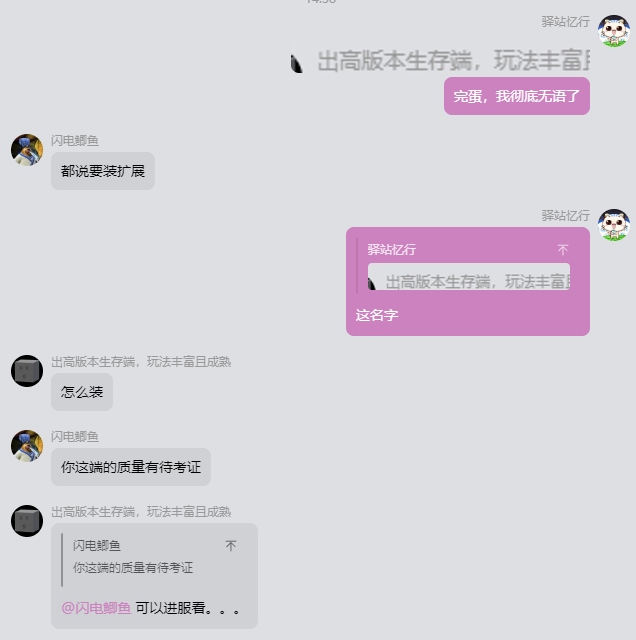The height and width of the screenshot is (640, 636).
Task: Select message 完蛋，我彻底无语了
Action: tap(517, 96)
